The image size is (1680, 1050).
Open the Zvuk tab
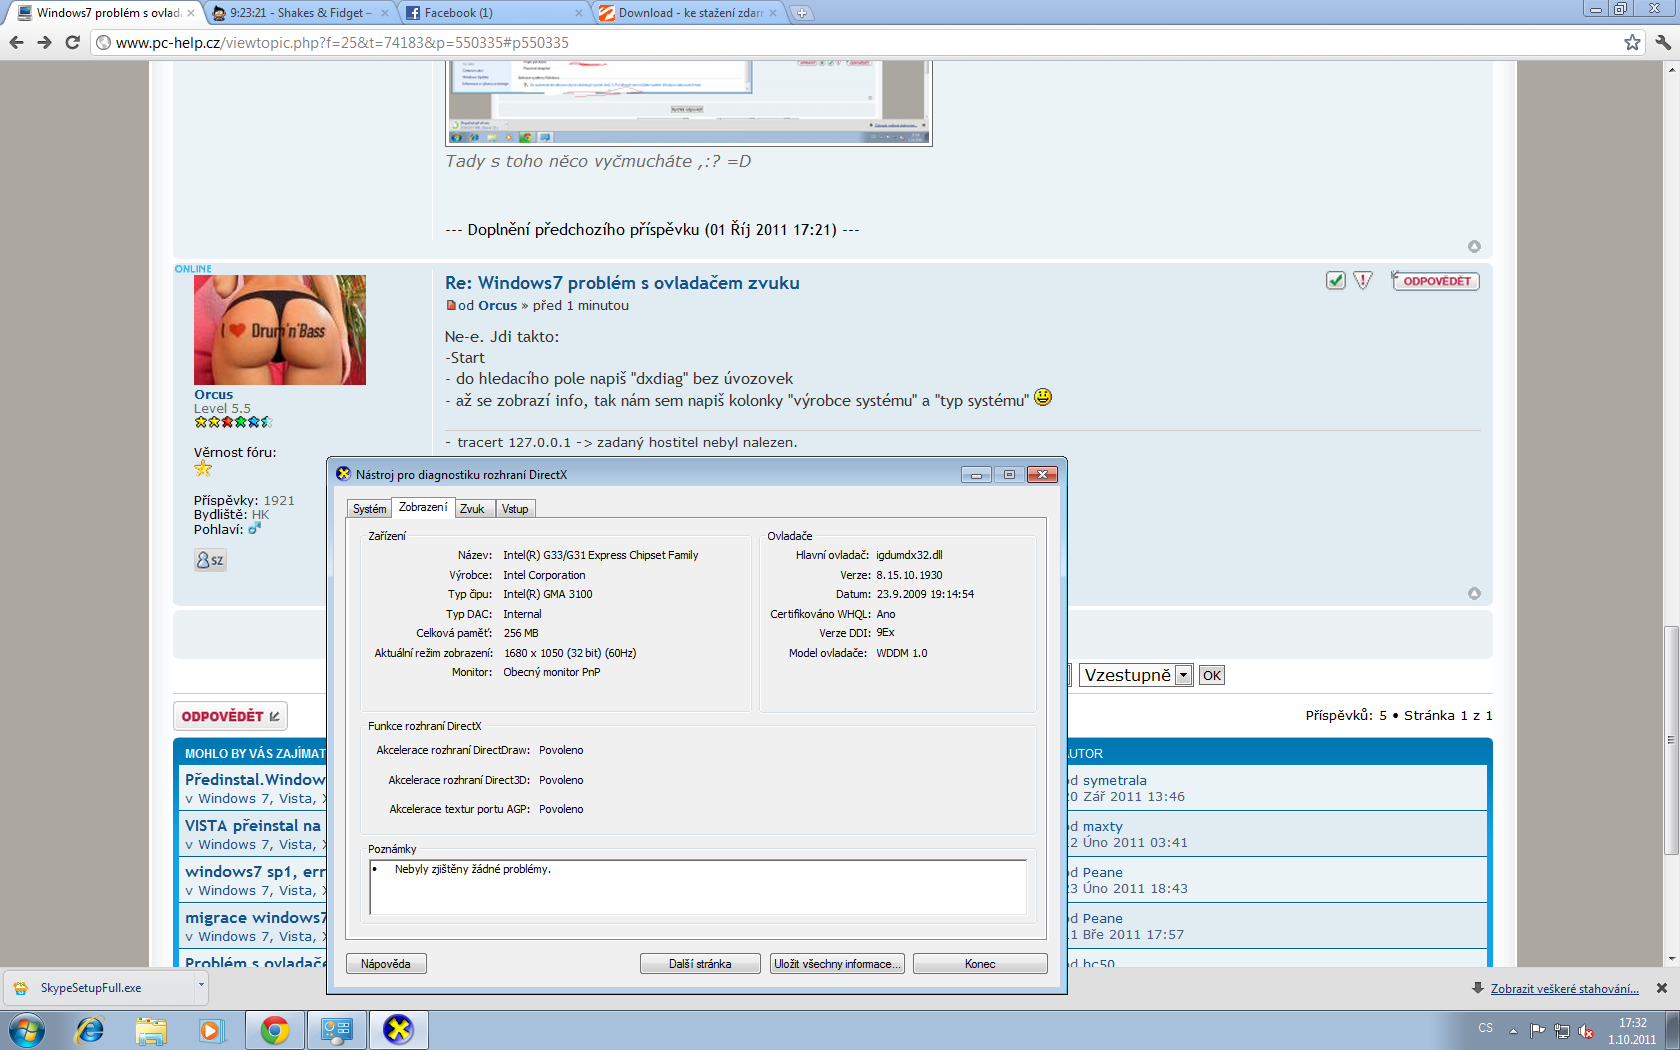472,509
